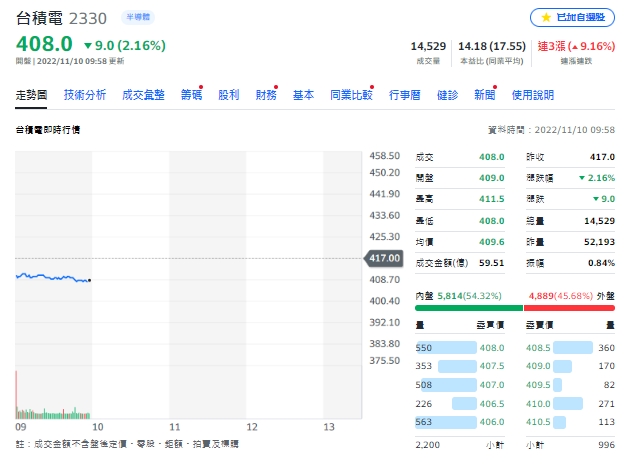Image resolution: width=631 pixels, height=467 pixels.
Task: Click the 已加自選股 watchlist button
Action: pyautogui.click(x=572, y=17)
